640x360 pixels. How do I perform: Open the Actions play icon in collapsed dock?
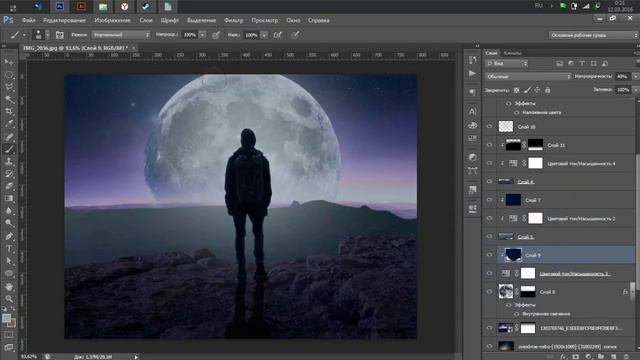click(472, 73)
